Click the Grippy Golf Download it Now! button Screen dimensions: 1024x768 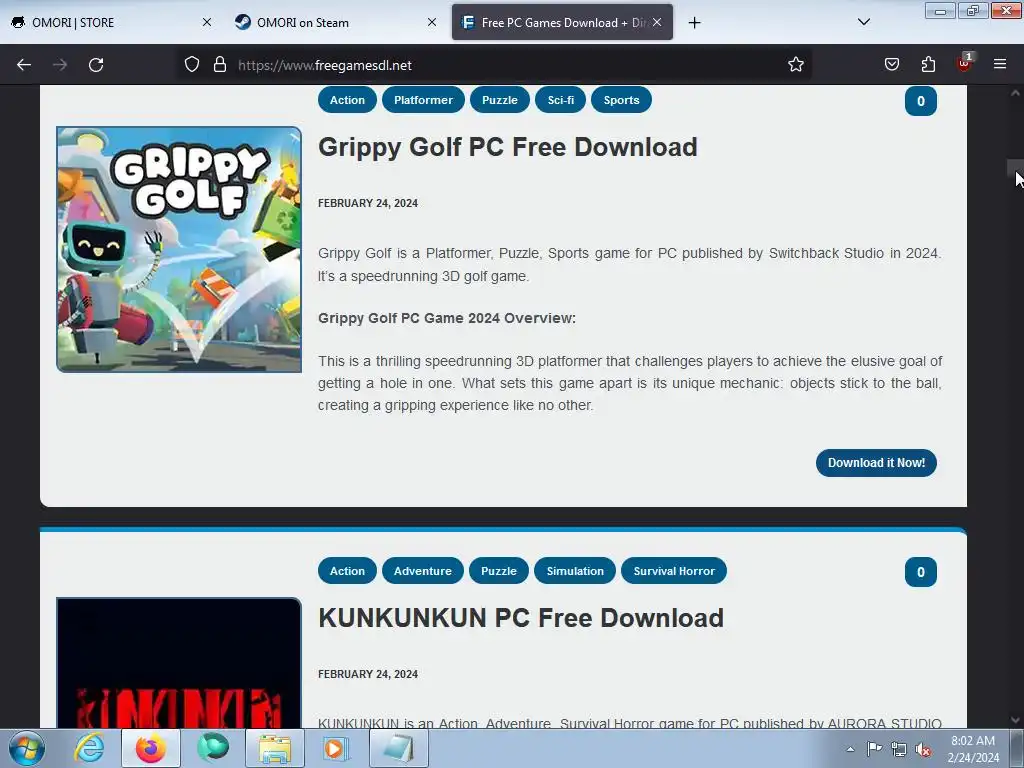click(876, 463)
